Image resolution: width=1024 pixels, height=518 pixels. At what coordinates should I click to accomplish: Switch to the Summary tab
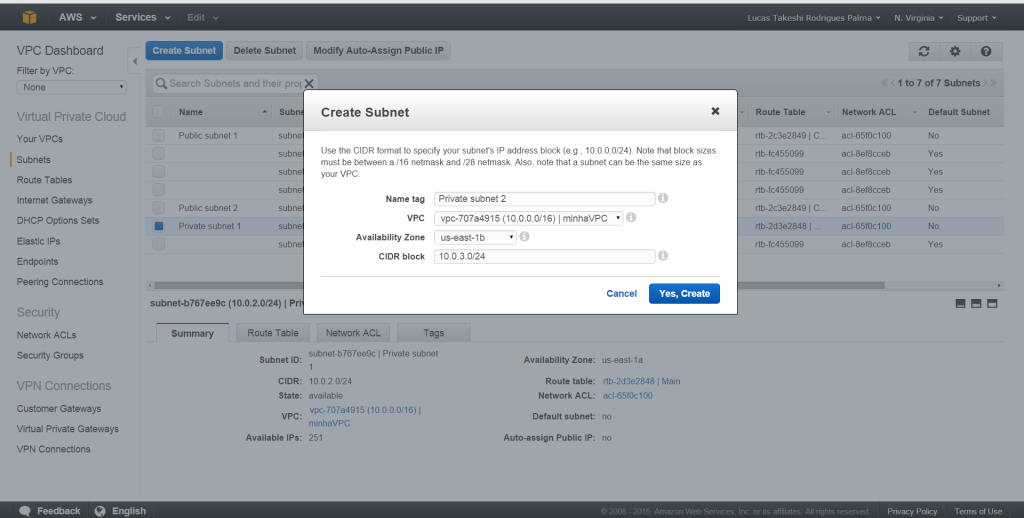tap(192, 333)
